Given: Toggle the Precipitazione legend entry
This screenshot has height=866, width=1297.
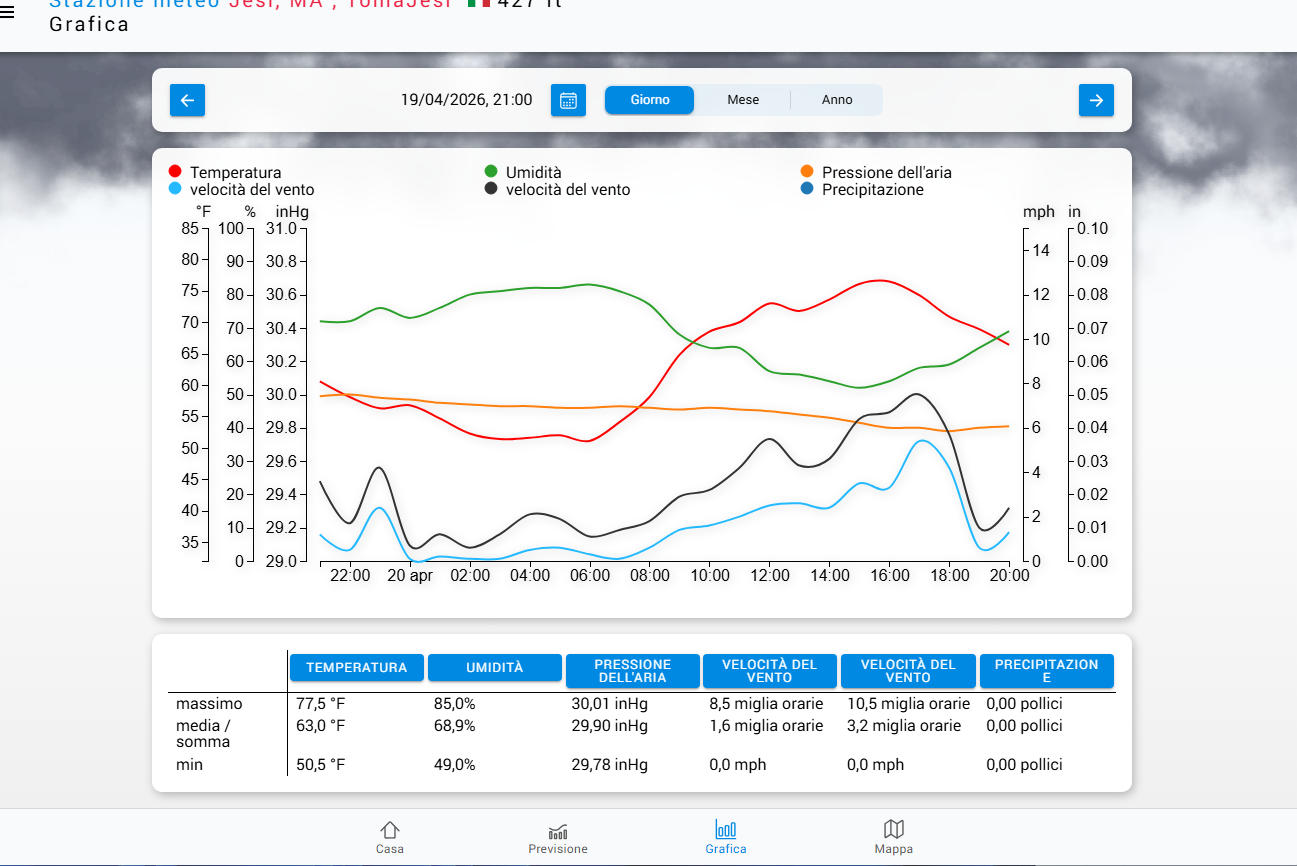Looking at the screenshot, I should point(872,189).
